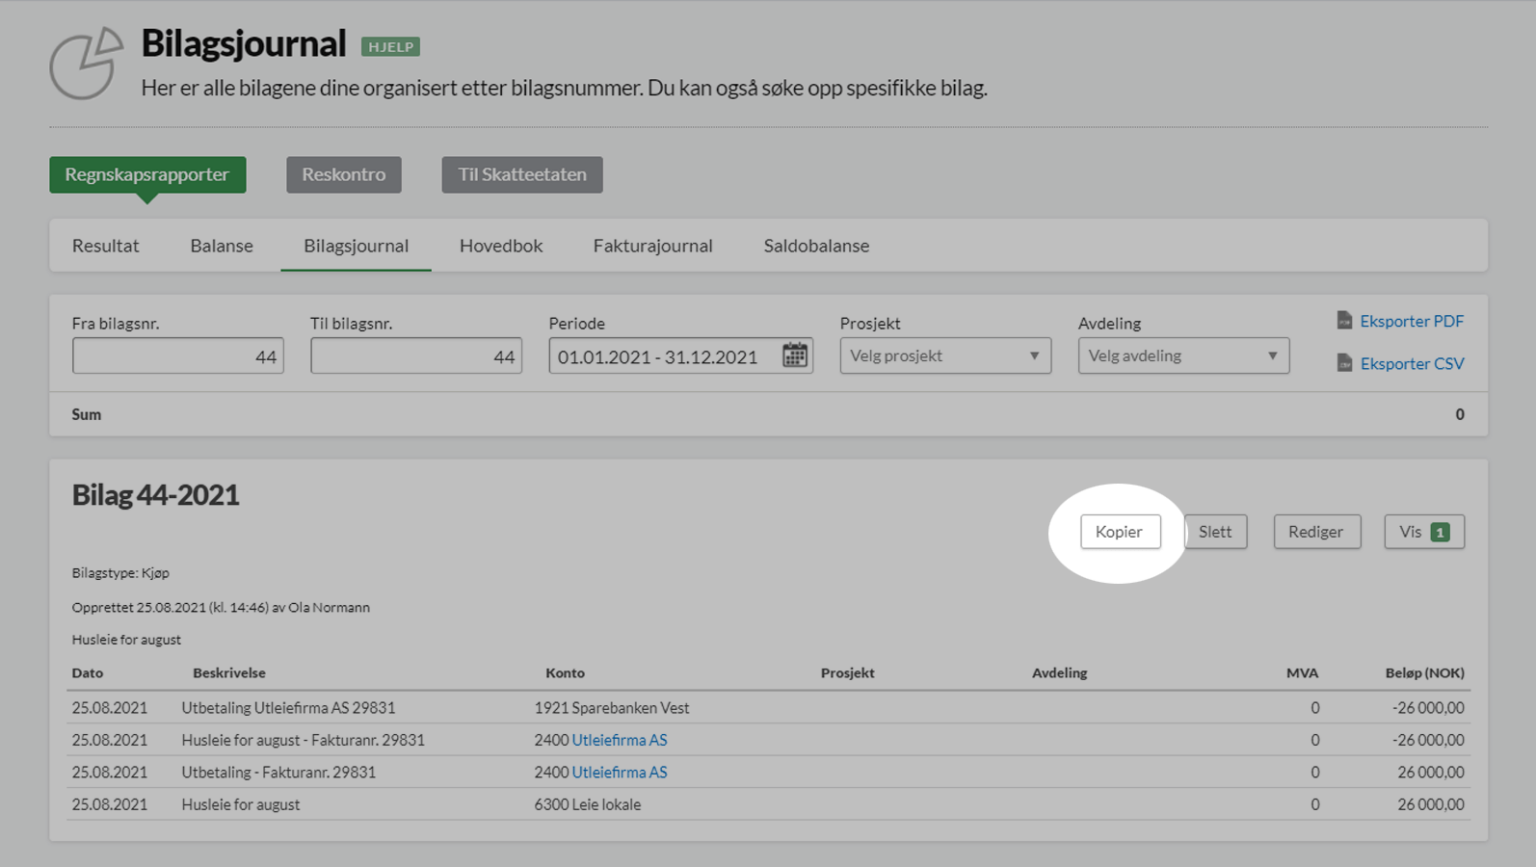Click amount 26 000,00 in Leie lokale row

[x=1430, y=804]
